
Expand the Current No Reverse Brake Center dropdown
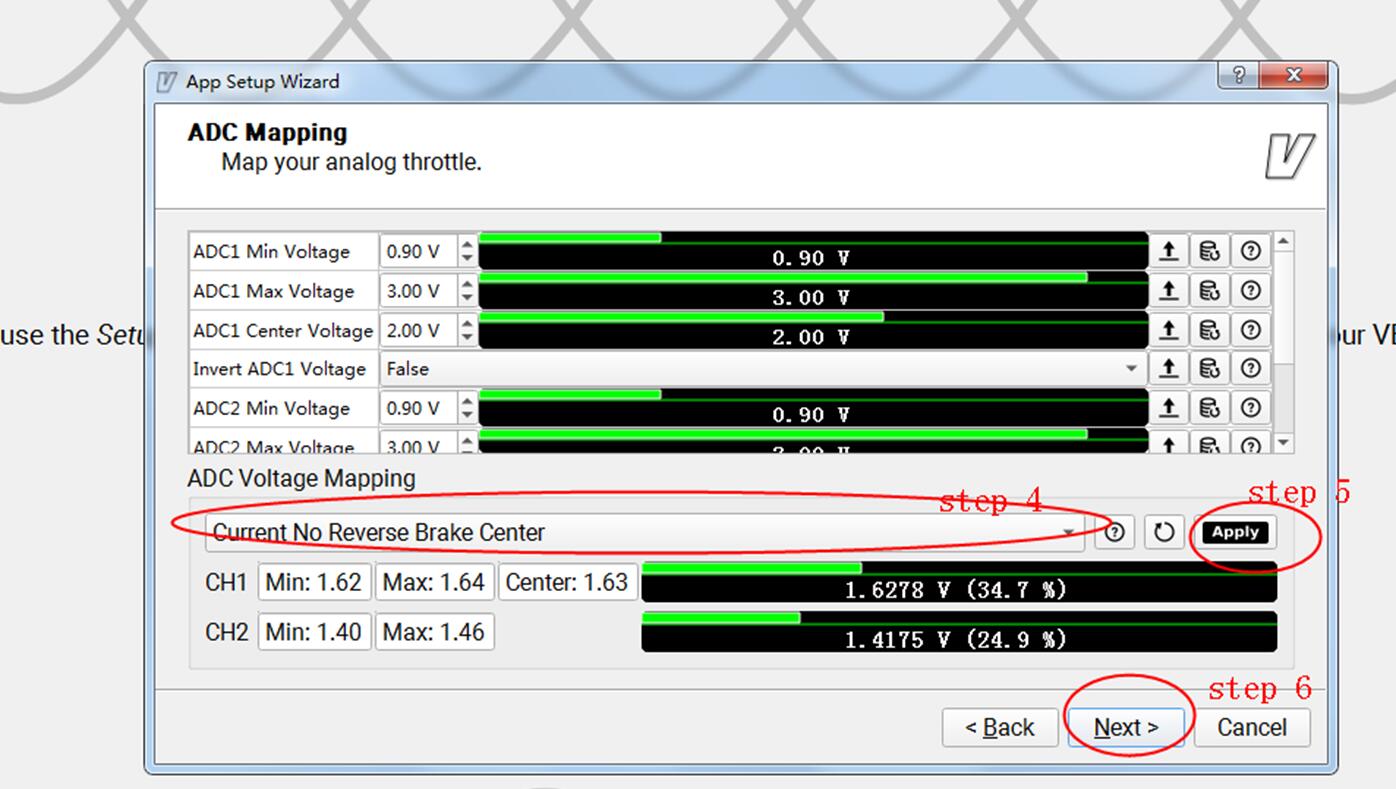(x=1069, y=532)
